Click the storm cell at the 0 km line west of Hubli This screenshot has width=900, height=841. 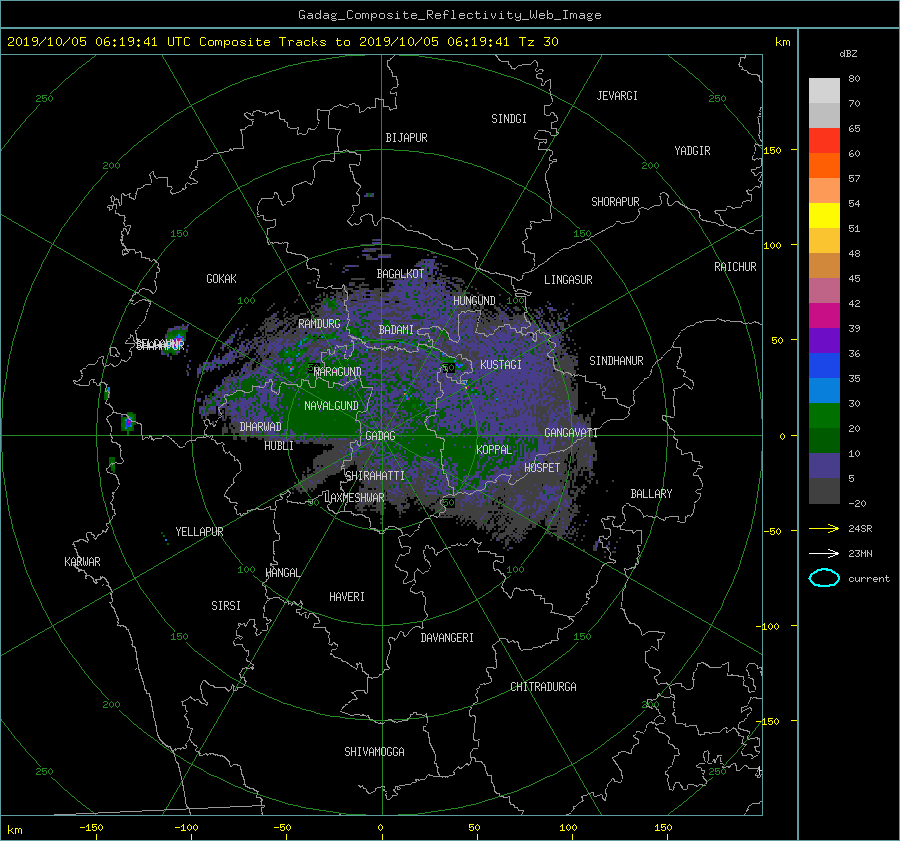[x=129, y=423]
